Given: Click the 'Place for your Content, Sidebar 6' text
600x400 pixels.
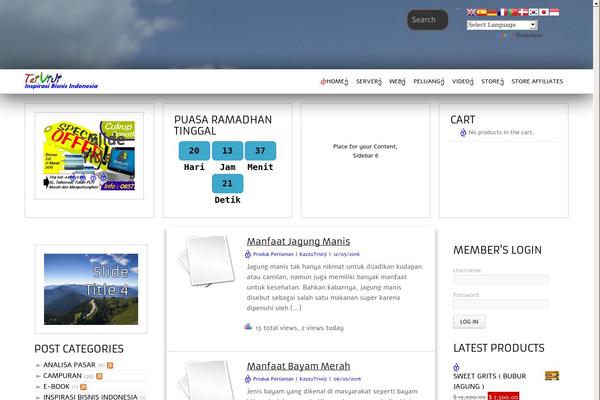Looking at the screenshot, I should tap(365, 151).
